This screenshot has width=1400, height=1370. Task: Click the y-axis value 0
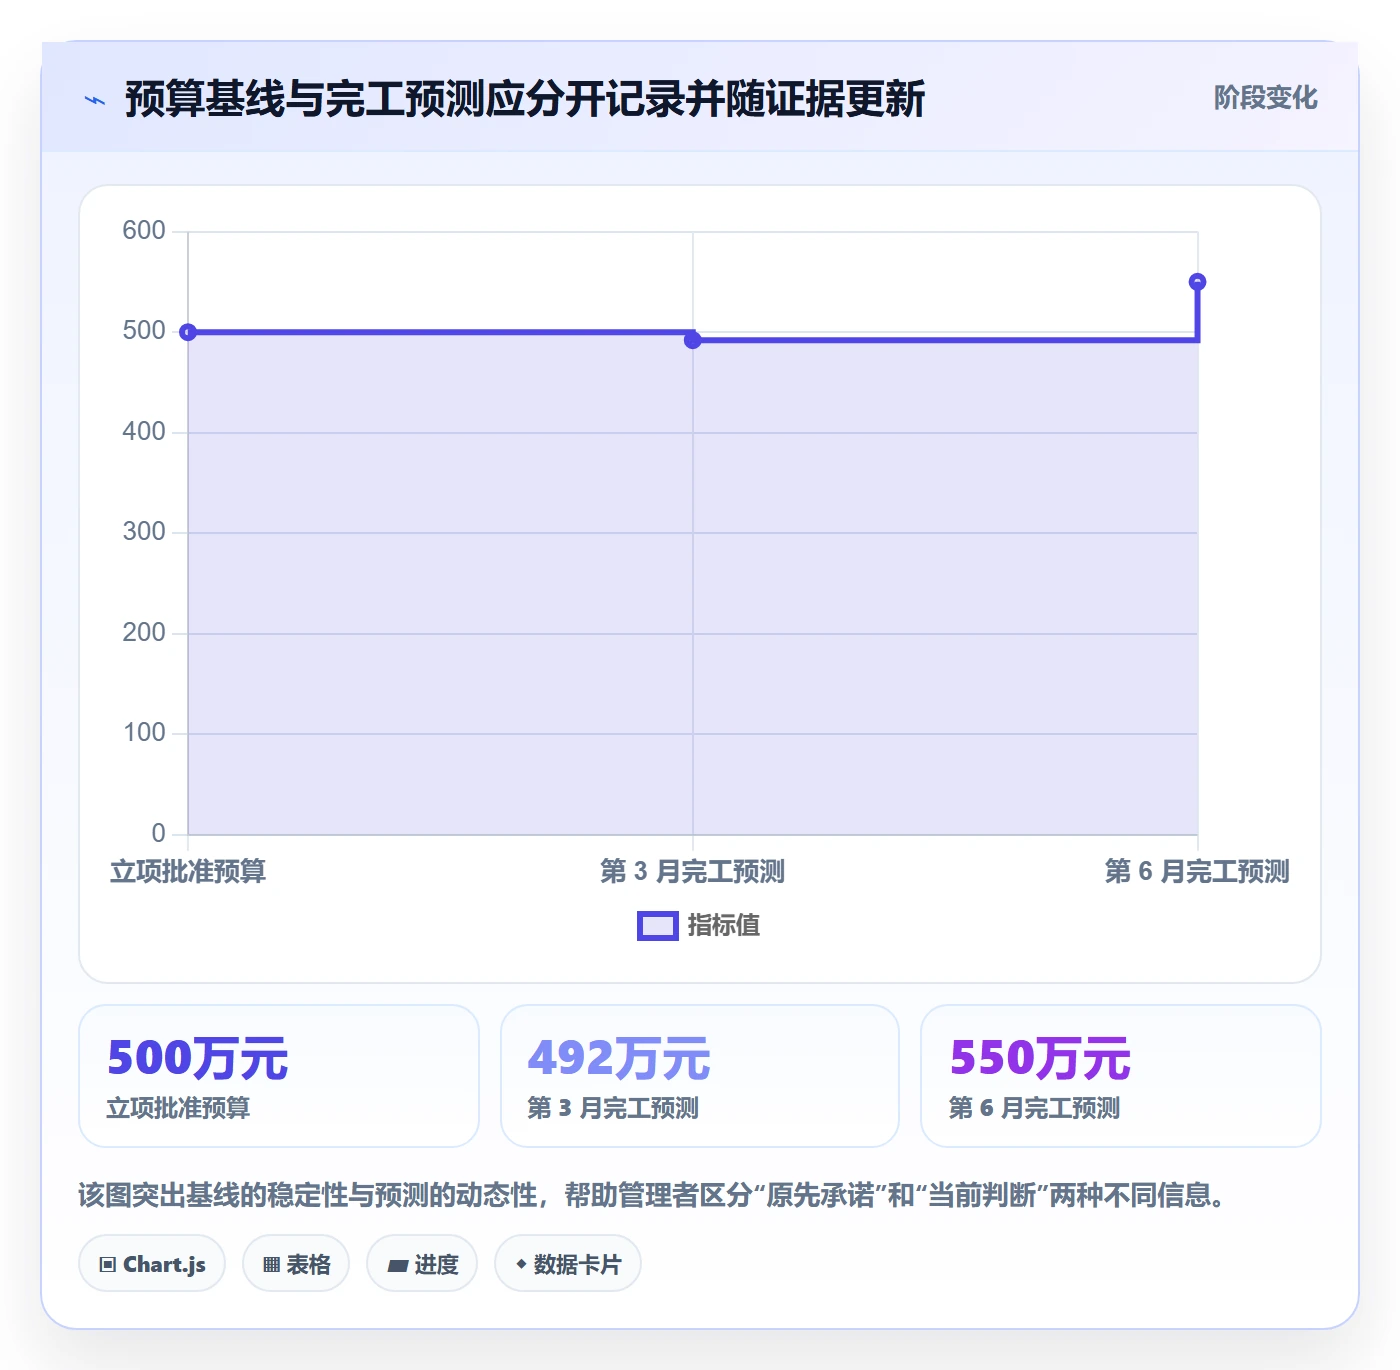159,833
